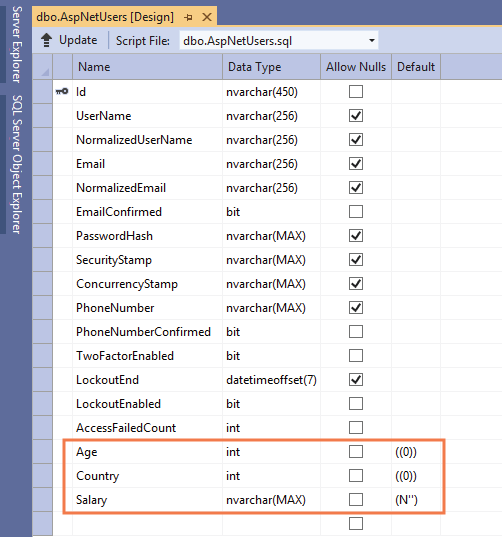Open the Server Explorer side tab
502x537 pixels.
[16, 44]
